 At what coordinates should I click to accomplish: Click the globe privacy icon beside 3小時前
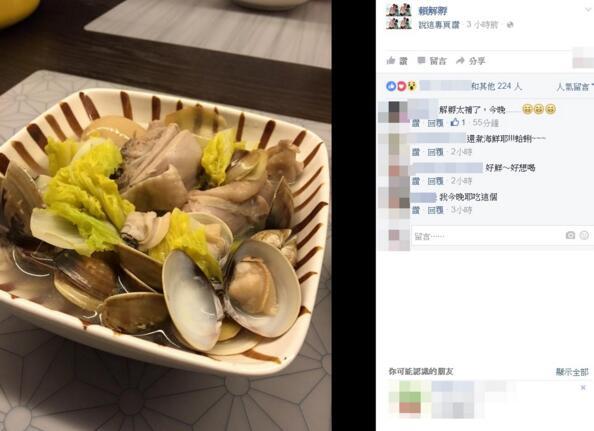510,25
